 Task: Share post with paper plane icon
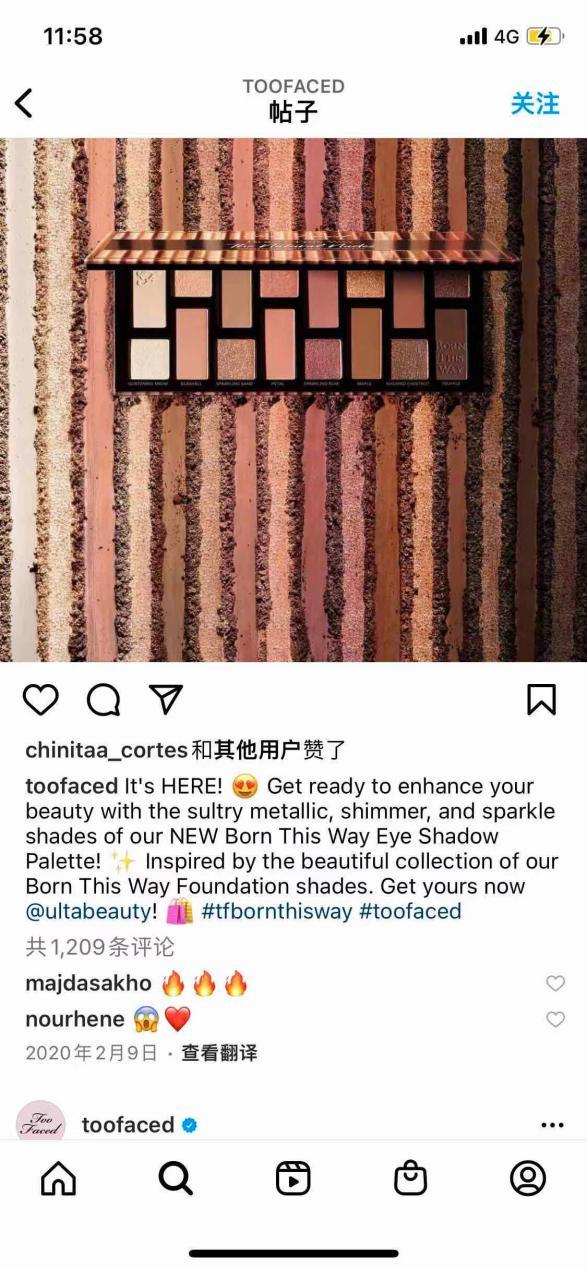coord(166,699)
